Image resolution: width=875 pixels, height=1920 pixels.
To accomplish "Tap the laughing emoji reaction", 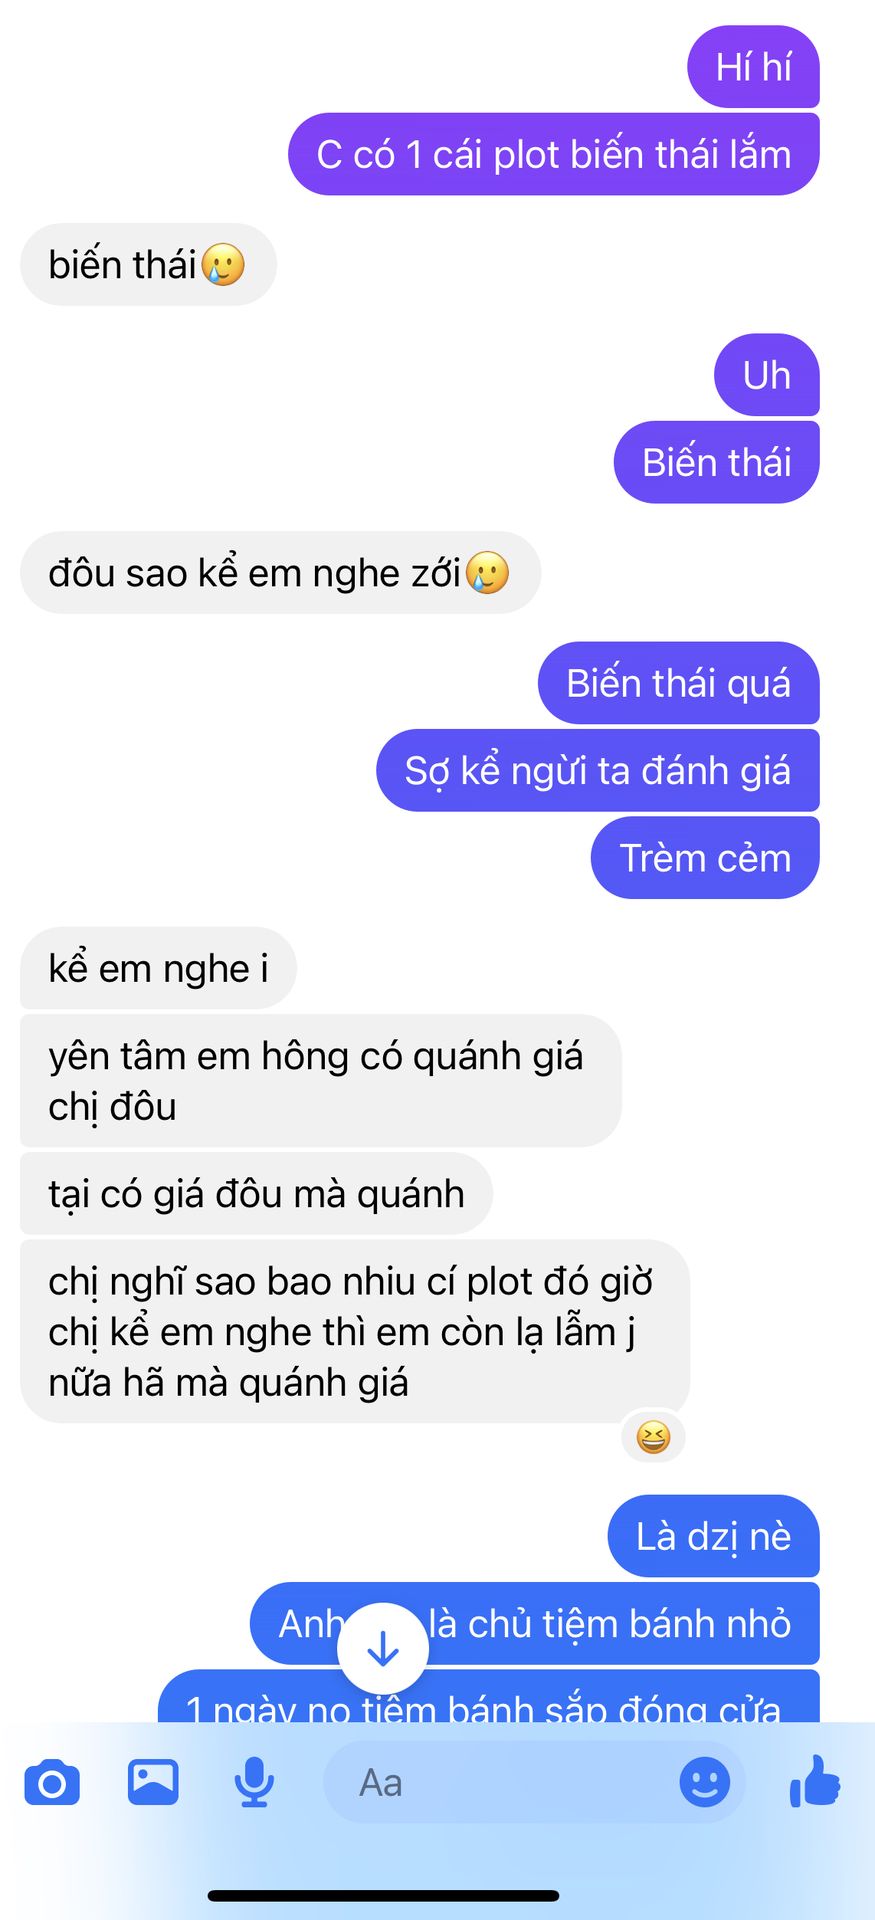I will tap(653, 1437).
